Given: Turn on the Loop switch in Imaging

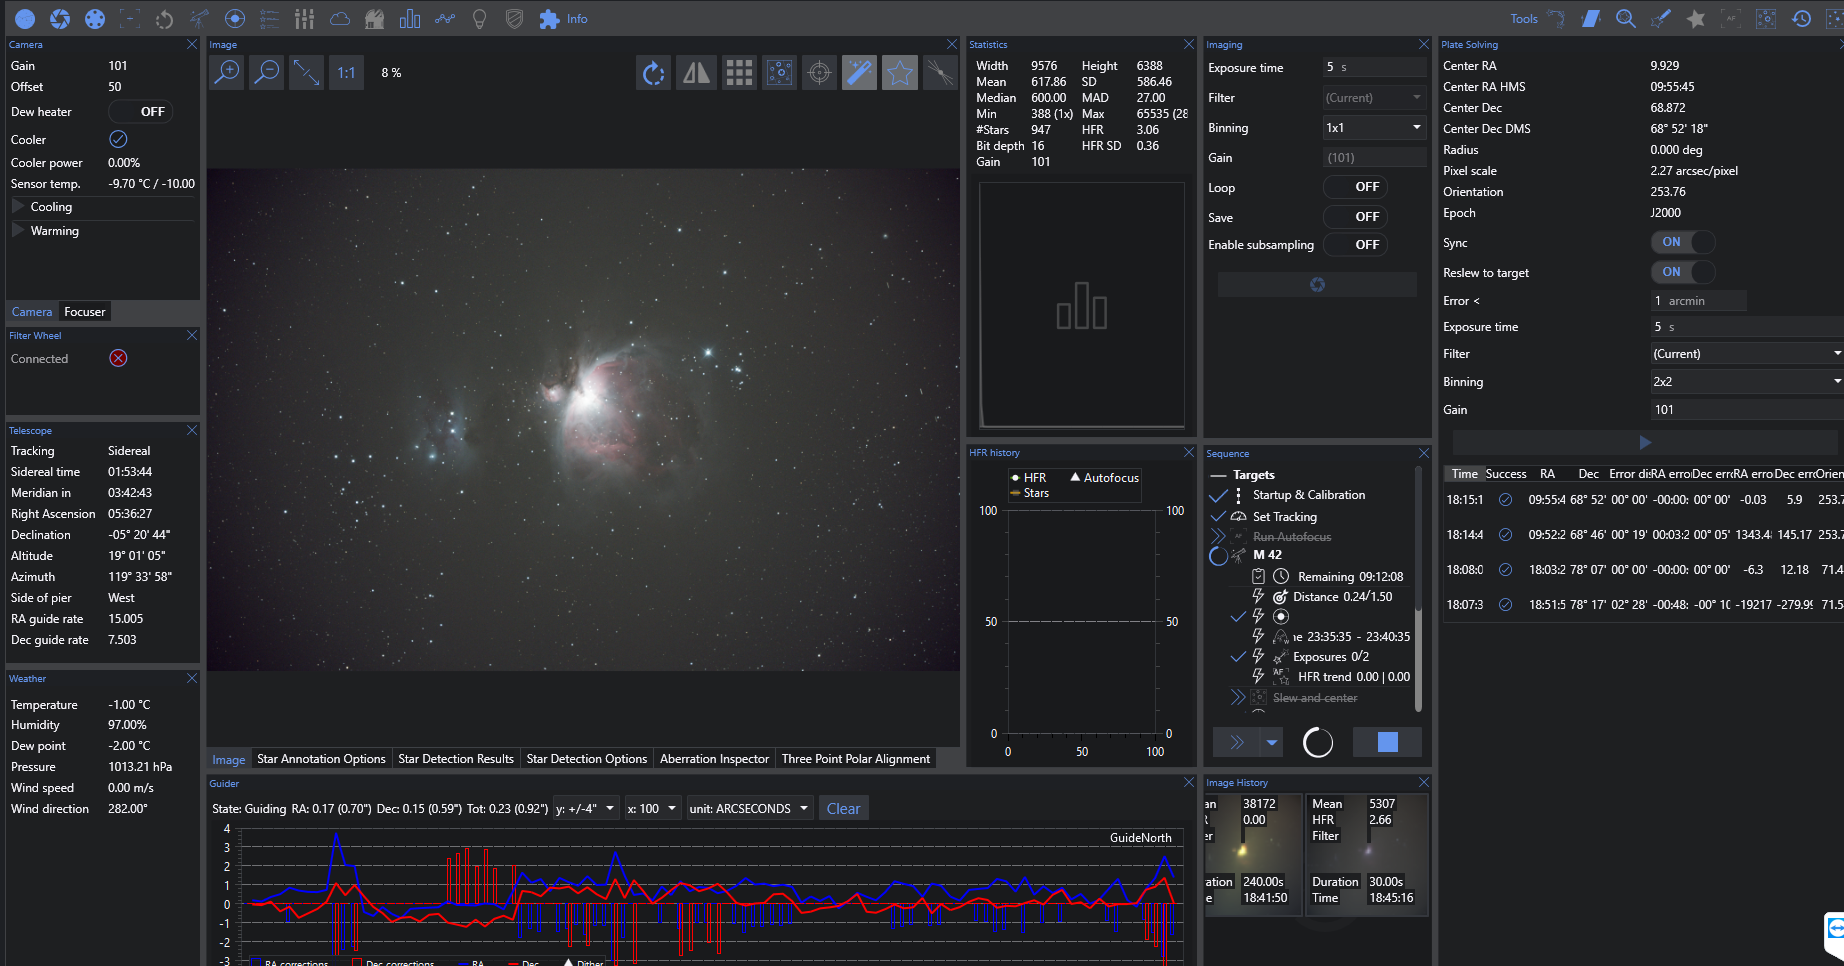Looking at the screenshot, I should click(1355, 187).
